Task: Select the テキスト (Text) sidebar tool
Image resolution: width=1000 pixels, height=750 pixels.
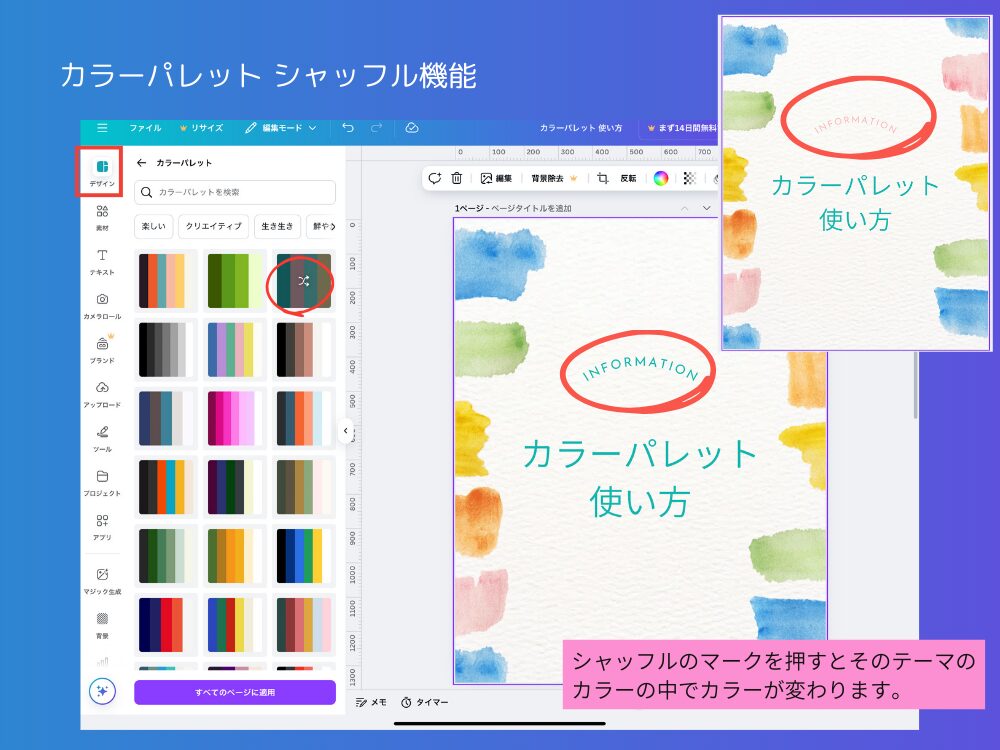Action: pyautogui.click(x=102, y=262)
